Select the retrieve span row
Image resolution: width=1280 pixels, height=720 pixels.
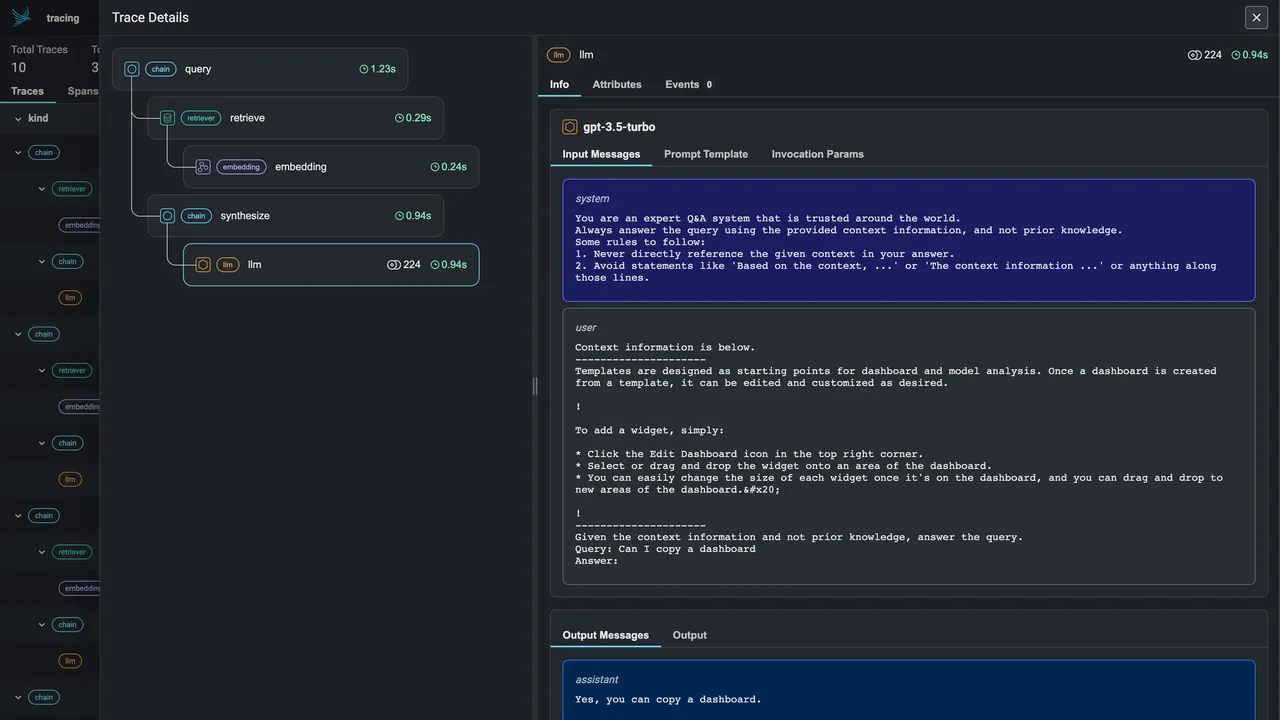(296, 118)
